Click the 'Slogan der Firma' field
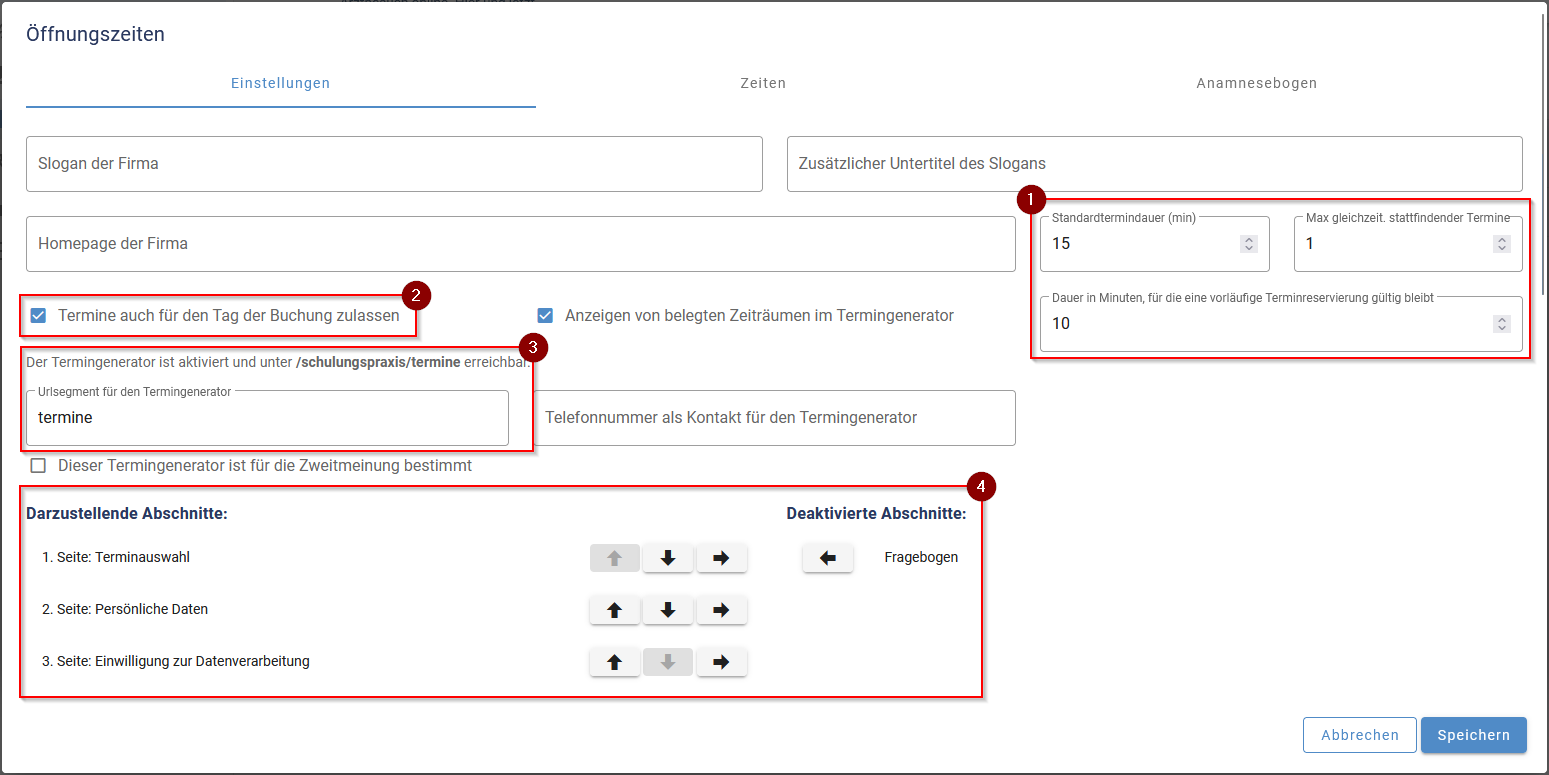Viewport: 1549px width, 775px height. 394,164
